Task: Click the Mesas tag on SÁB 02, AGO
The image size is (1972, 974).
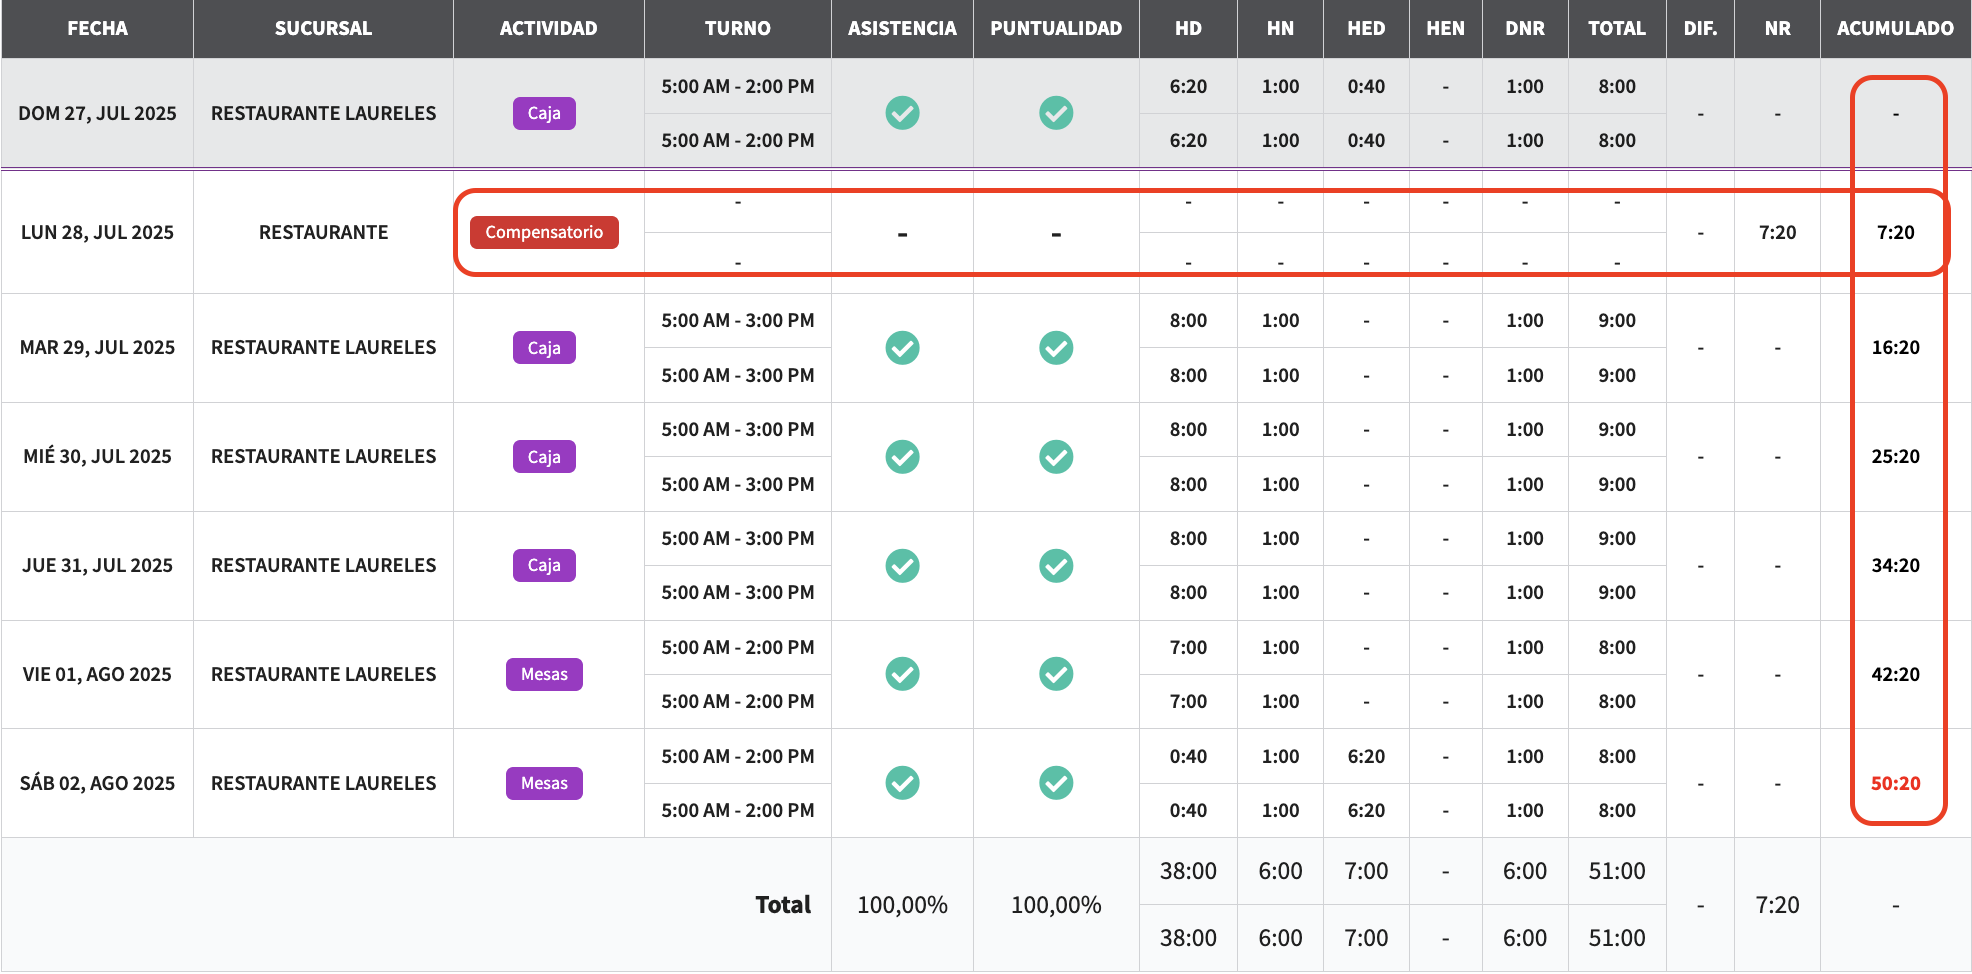Action: pyautogui.click(x=544, y=783)
